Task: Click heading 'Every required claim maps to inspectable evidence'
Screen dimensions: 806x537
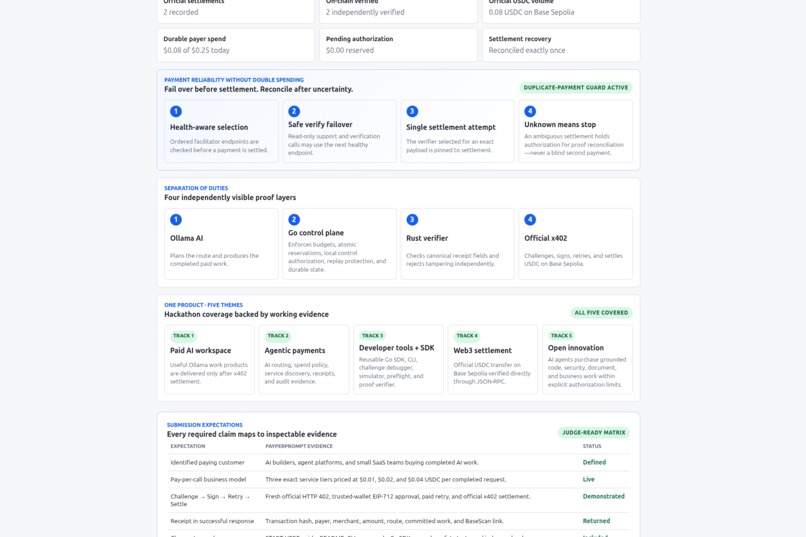Action: (252, 434)
